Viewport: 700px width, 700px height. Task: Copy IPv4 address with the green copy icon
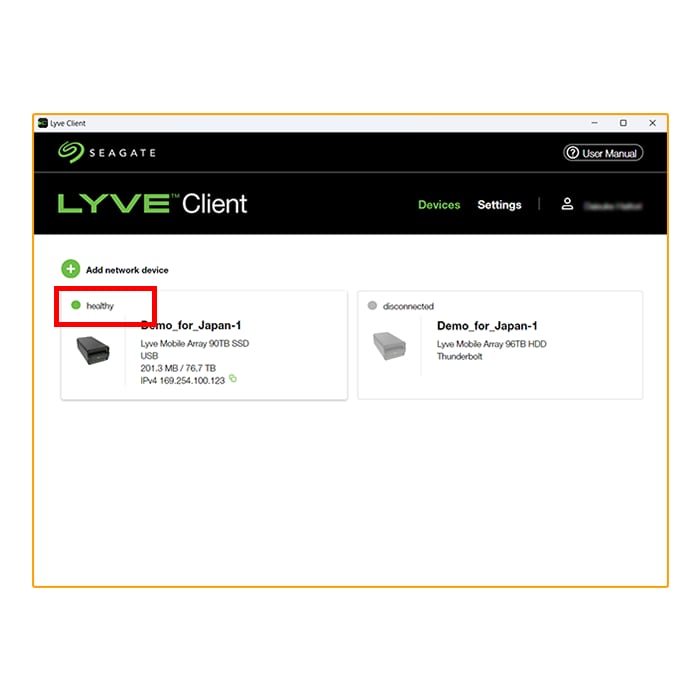[x=233, y=379]
